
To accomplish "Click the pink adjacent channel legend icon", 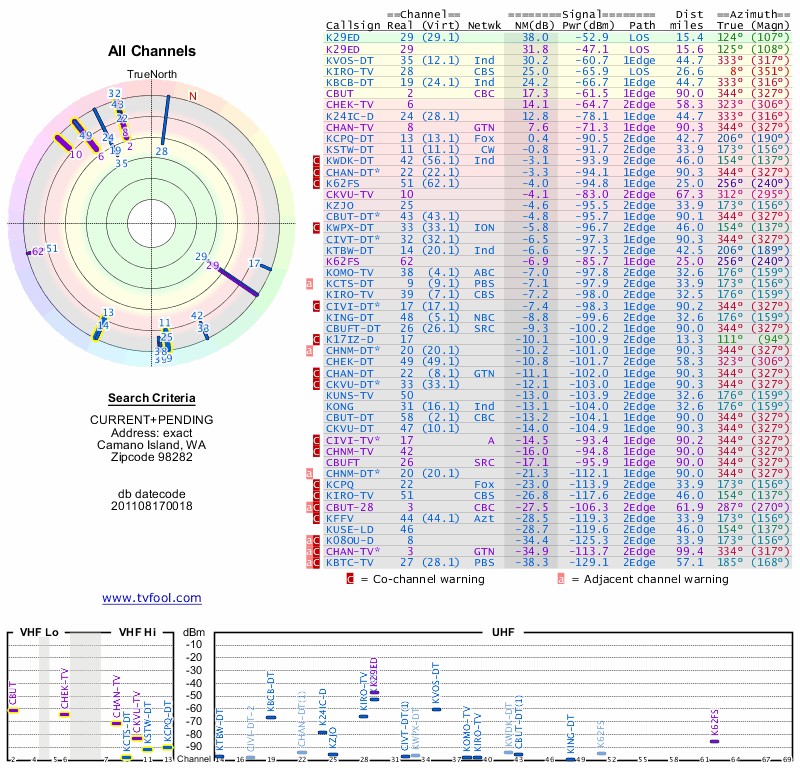I will click(561, 579).
